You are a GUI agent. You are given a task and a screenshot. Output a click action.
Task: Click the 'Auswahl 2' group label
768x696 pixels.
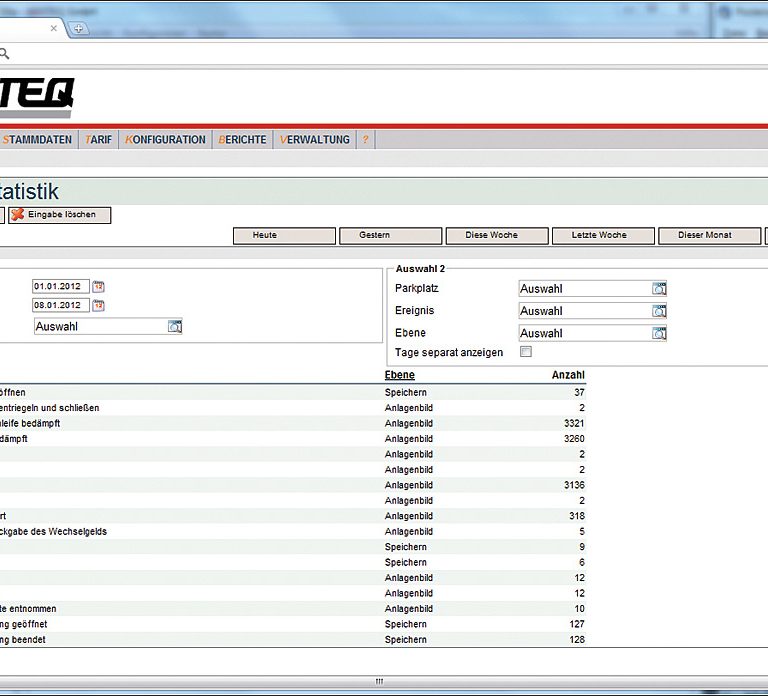420,269
